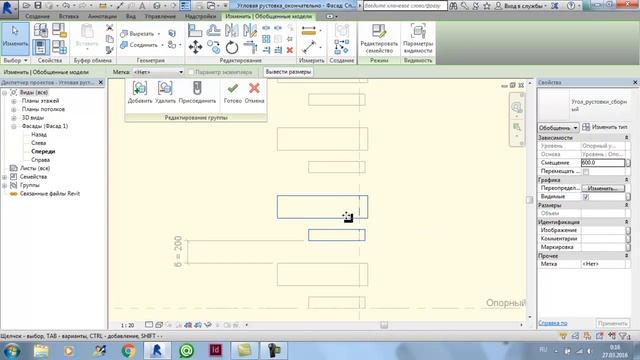Click Присоединить in group editing panel

click(197, 93)
